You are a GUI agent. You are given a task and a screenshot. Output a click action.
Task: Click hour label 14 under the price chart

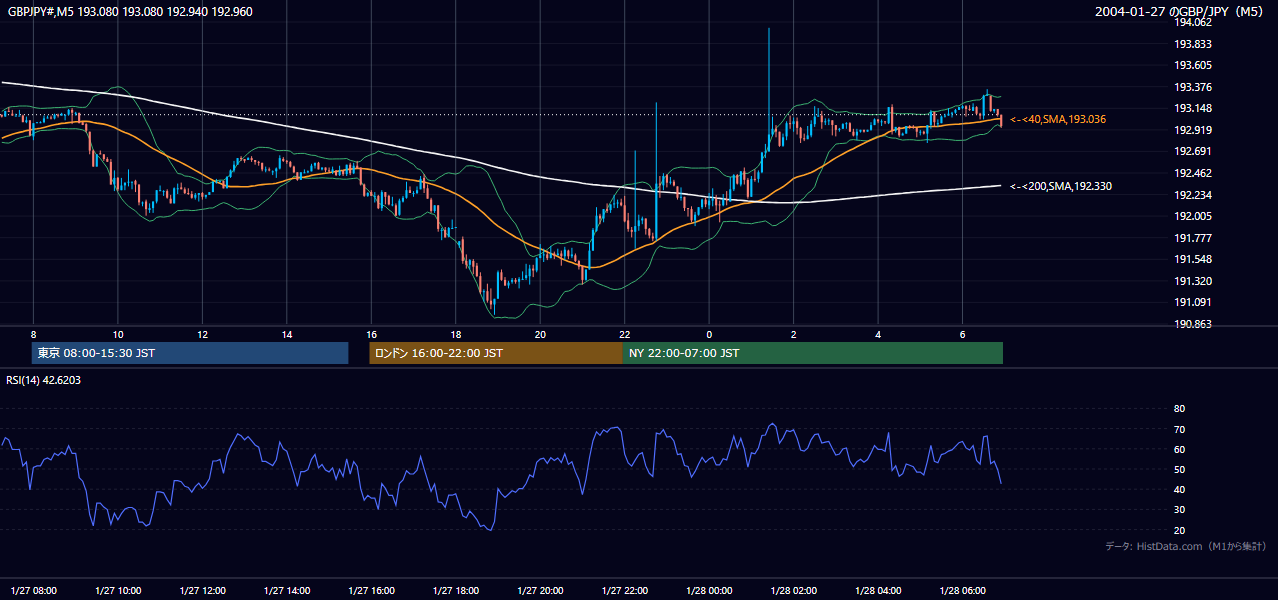pos(286,334)
